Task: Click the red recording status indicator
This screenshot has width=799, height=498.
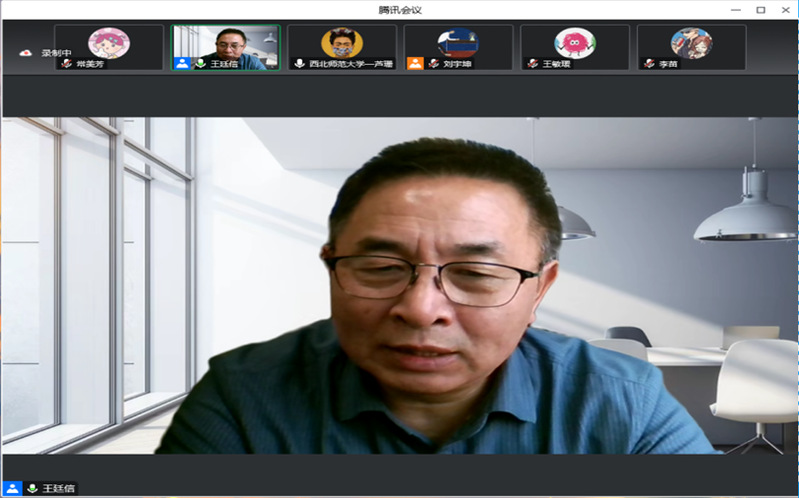Action: click(x=26, y=53)
